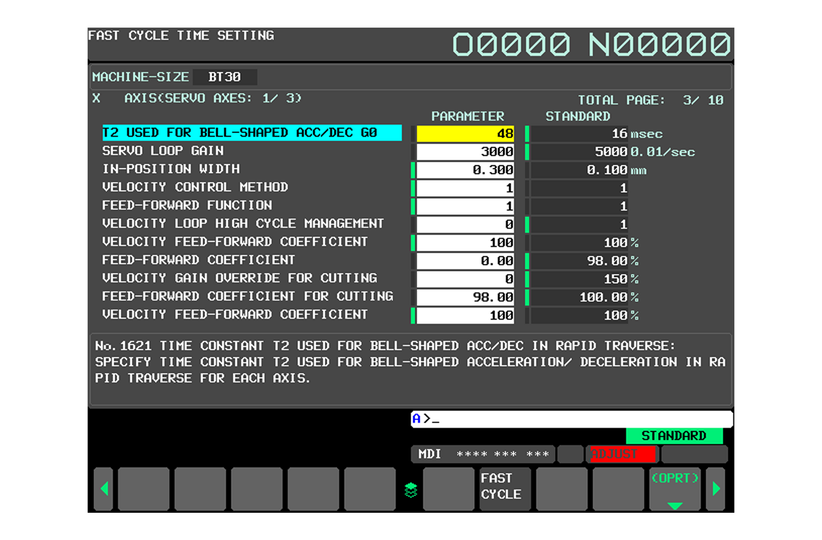
Task: Click the MACHINE-SIZE BT30 field
Action: tap(227, 77)
